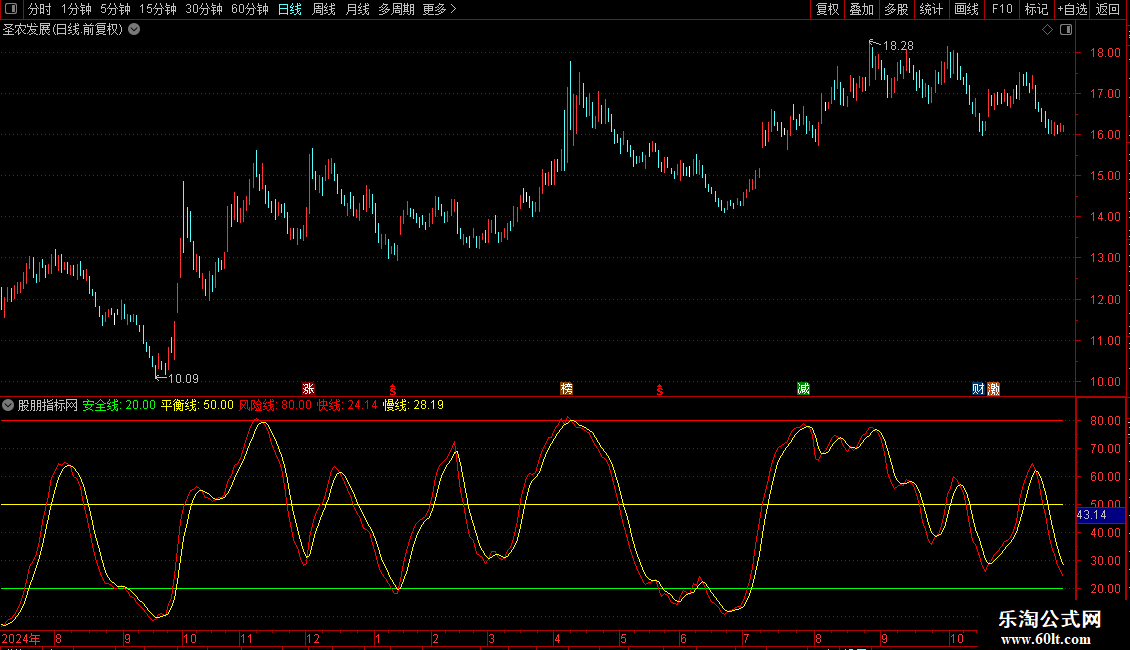The width and height of the screenshot is (1130, 650).
Task: Click the green 减 event marker
Action: pyautogui.click(x=804, y=389)
